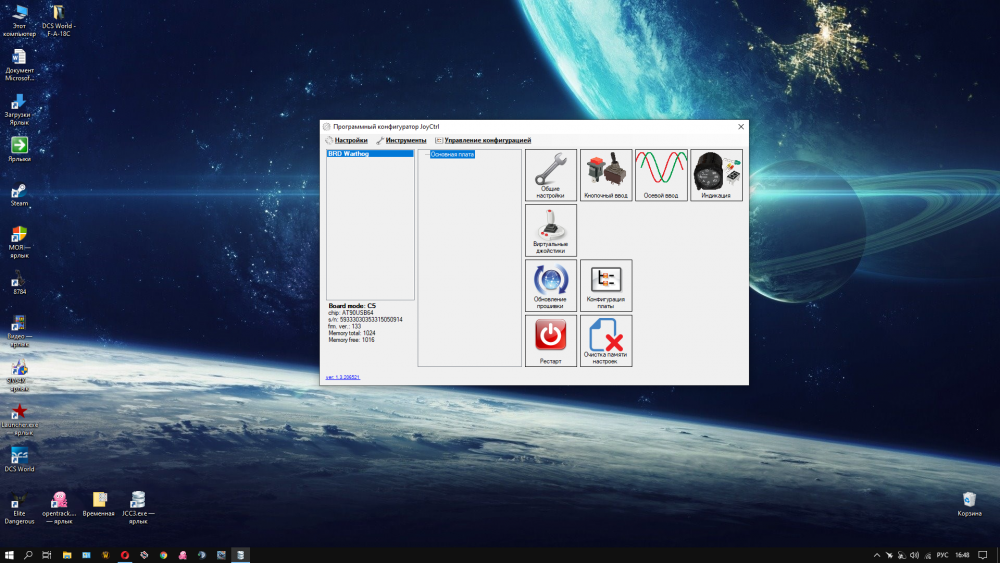Image resolution: width=1000 pixels, height=563 pixels.
Task: Click the Windows Start button
Action: [9, 554]
